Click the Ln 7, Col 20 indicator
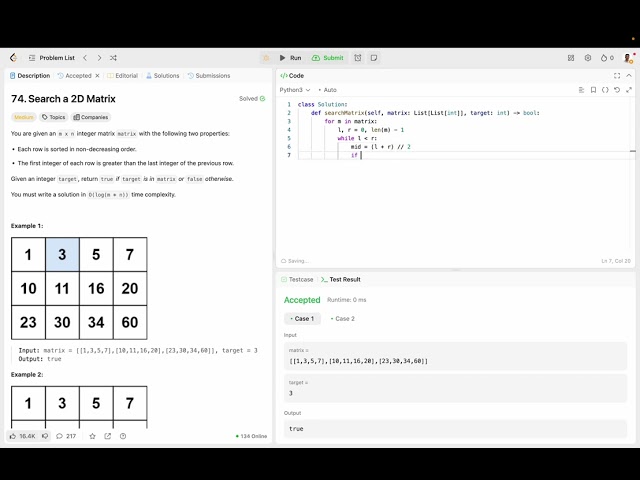 [x=616, y=261]
